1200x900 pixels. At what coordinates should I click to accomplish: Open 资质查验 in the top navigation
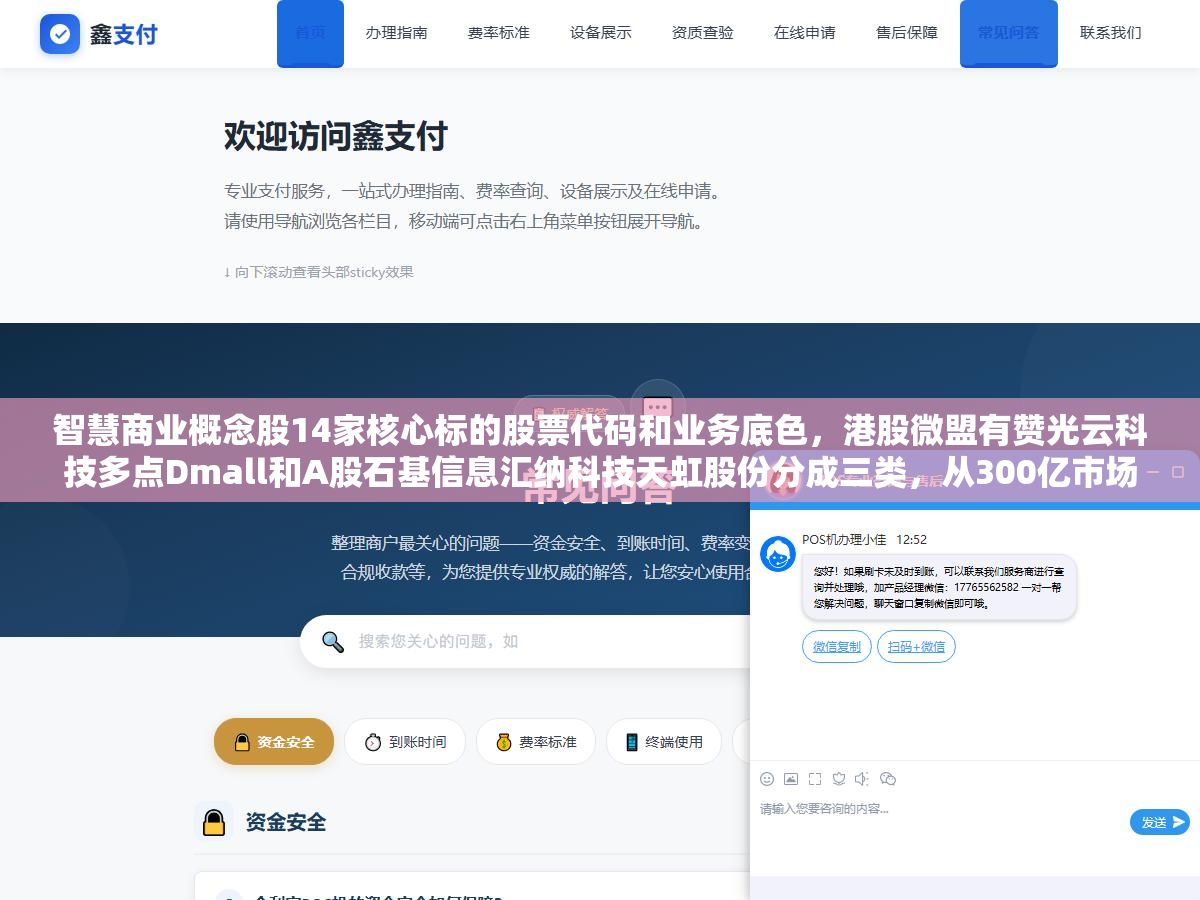point(703,33)
